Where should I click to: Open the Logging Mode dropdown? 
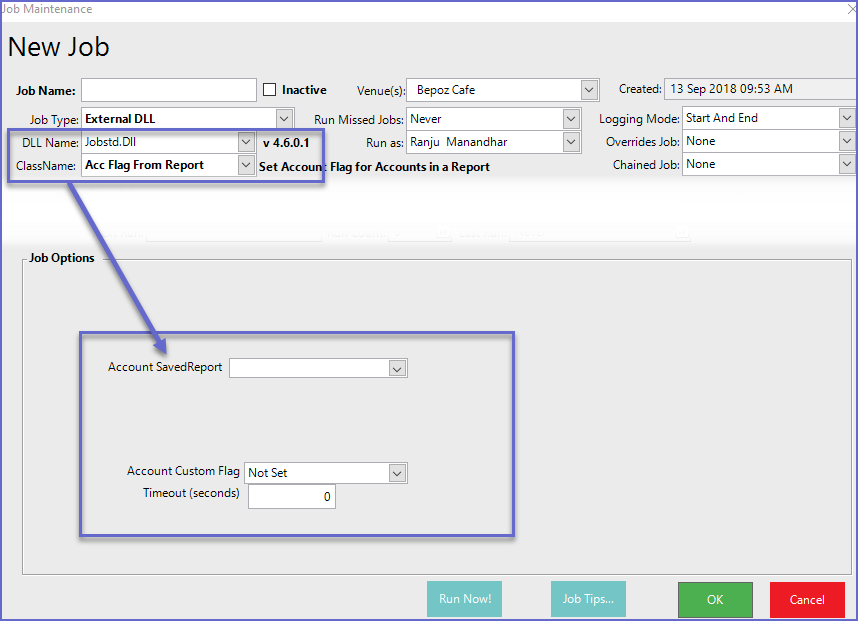[x=847, y=118]
